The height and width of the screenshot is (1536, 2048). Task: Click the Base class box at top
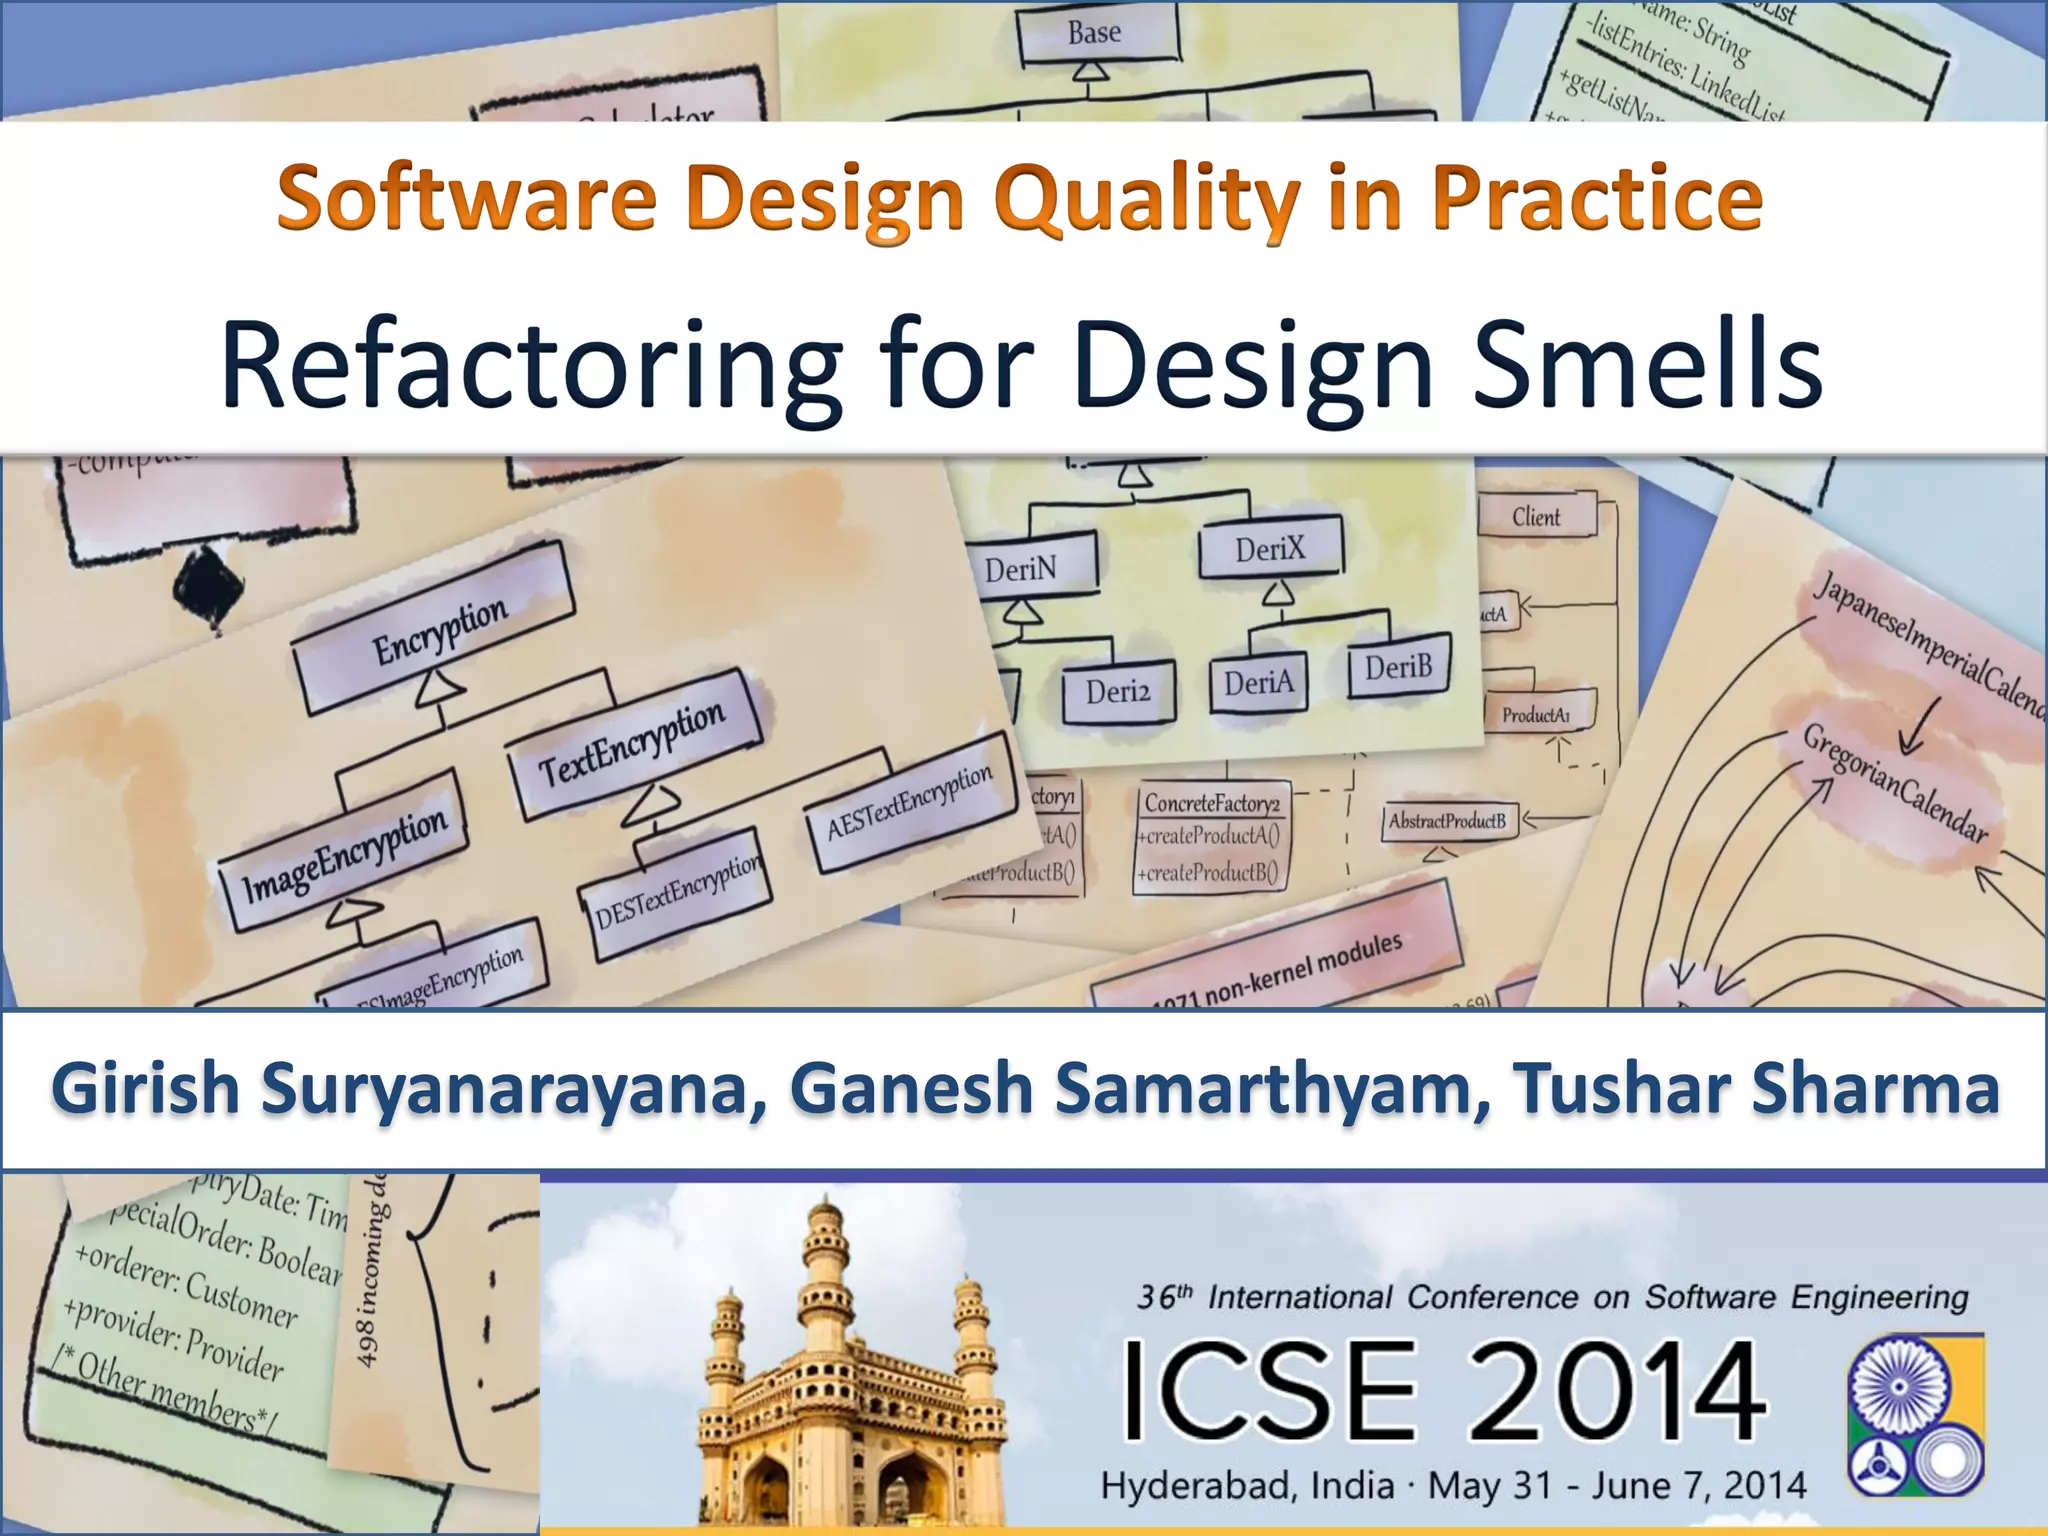click(x=1096, y=33)
